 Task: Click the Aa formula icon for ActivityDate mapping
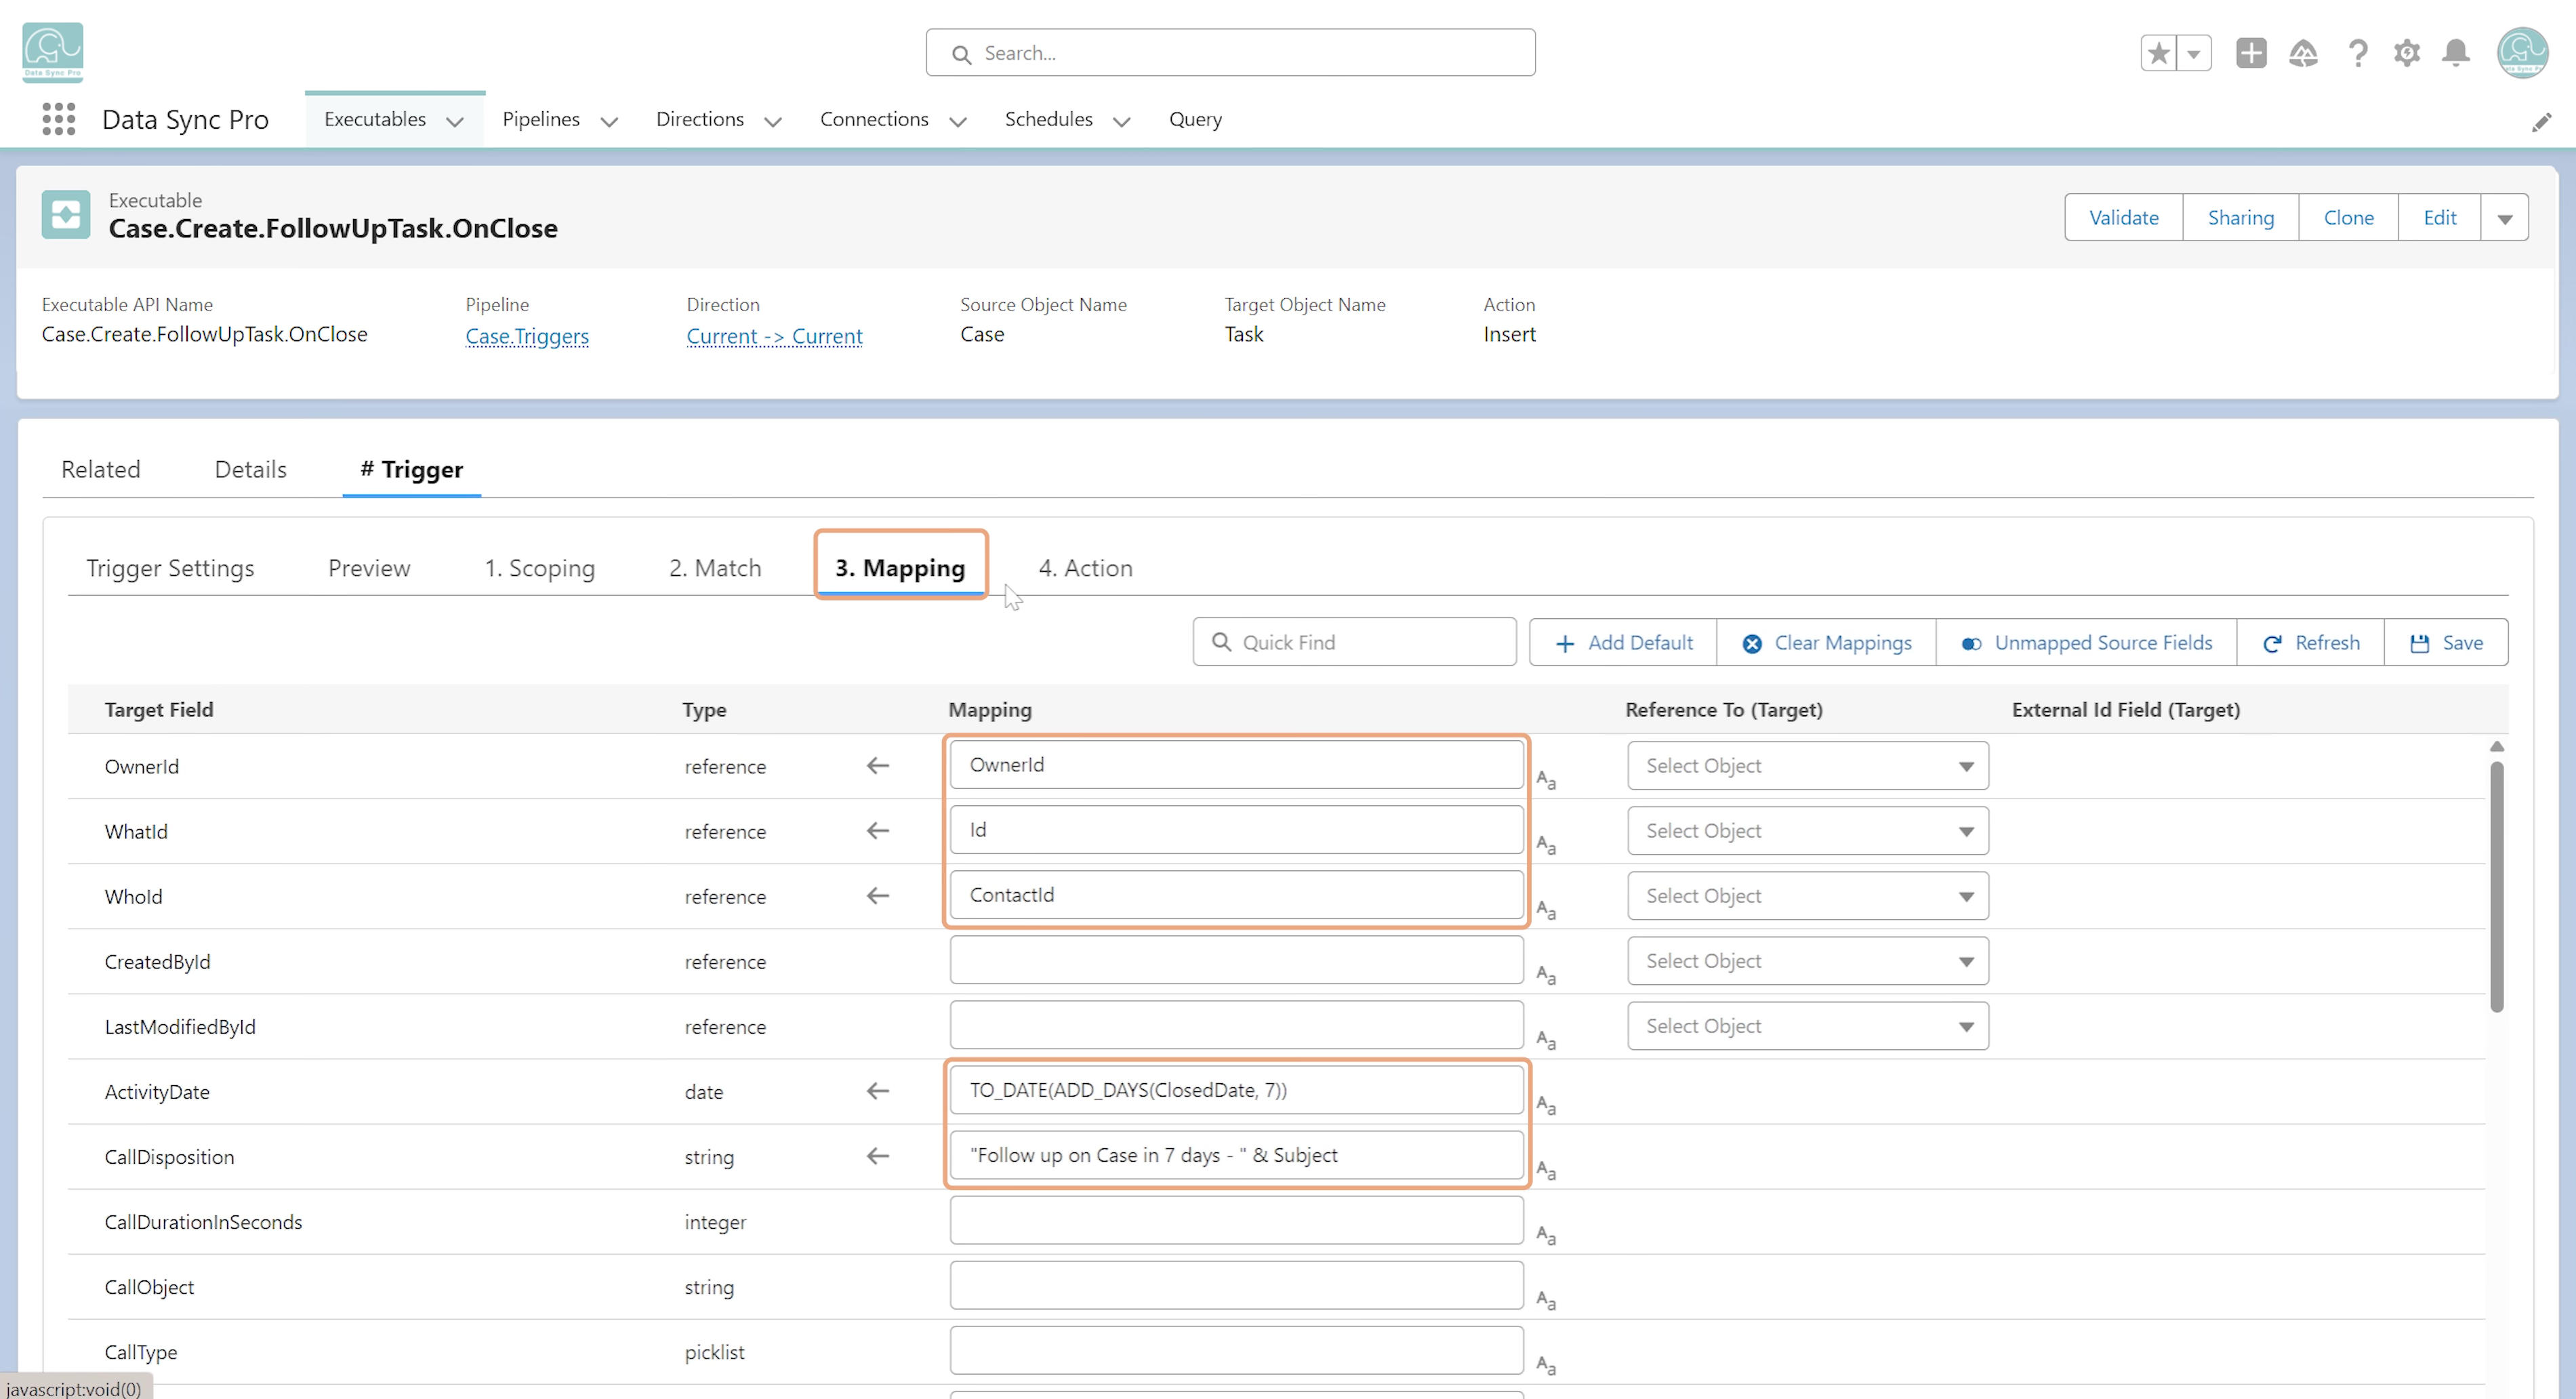1546,1104
